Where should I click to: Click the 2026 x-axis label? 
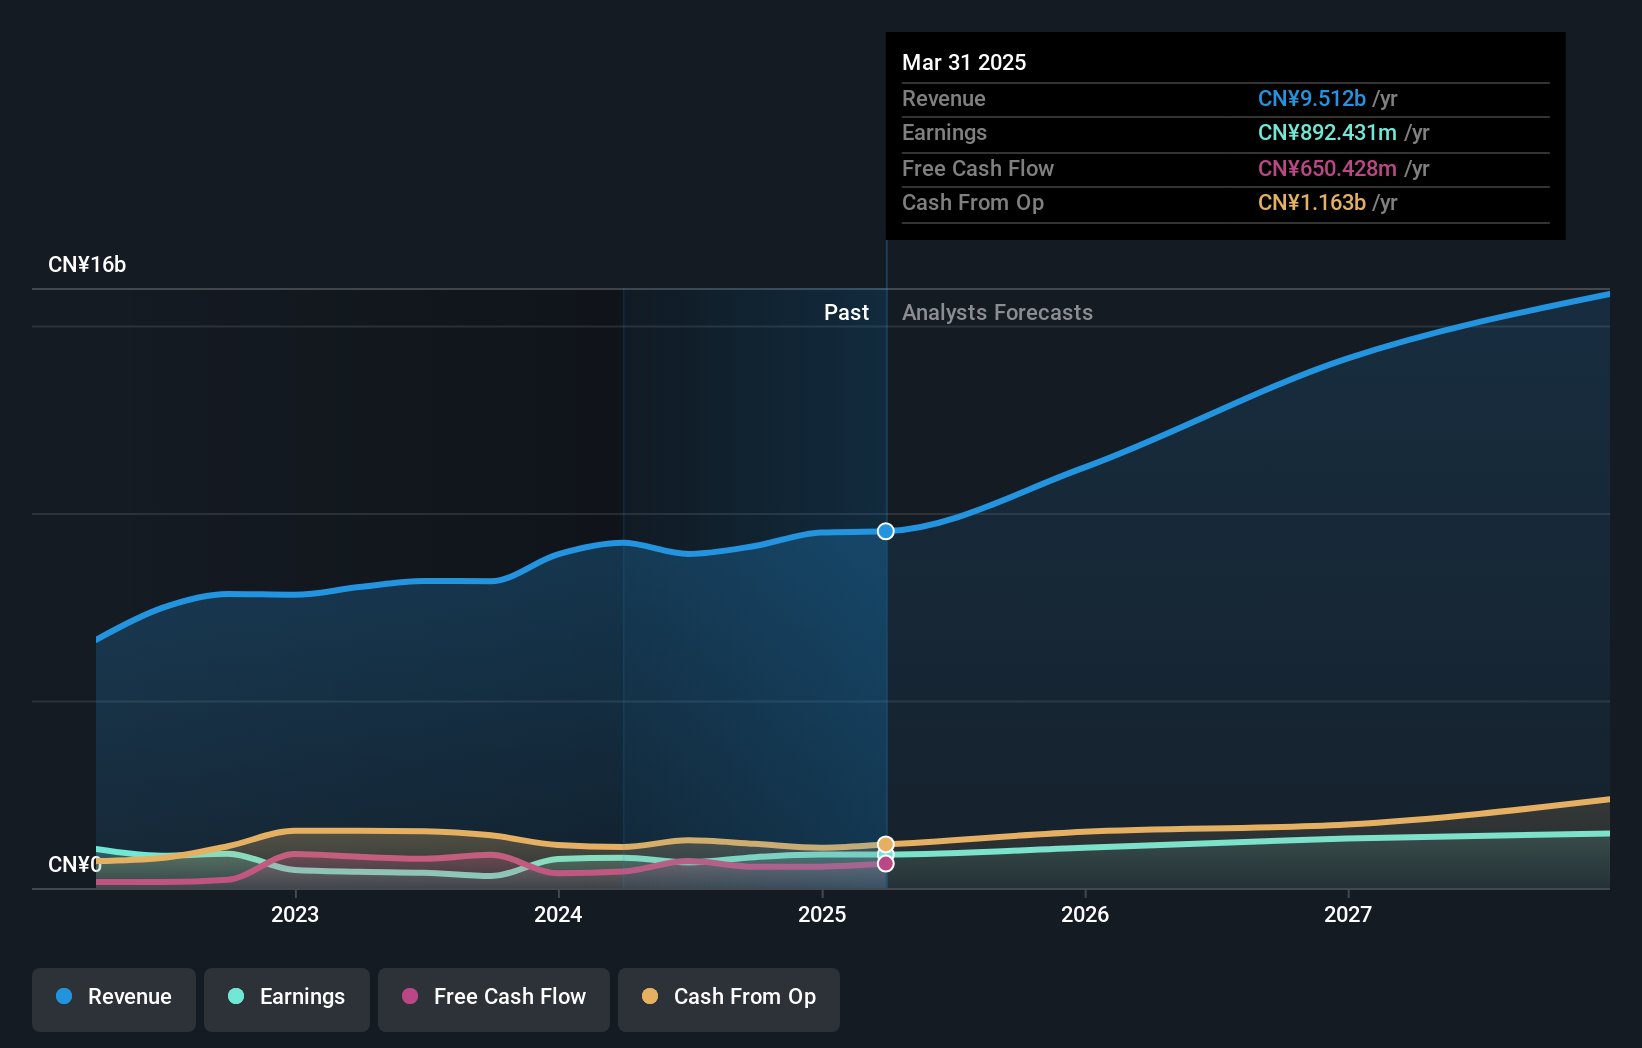[x=1085, y=915]
